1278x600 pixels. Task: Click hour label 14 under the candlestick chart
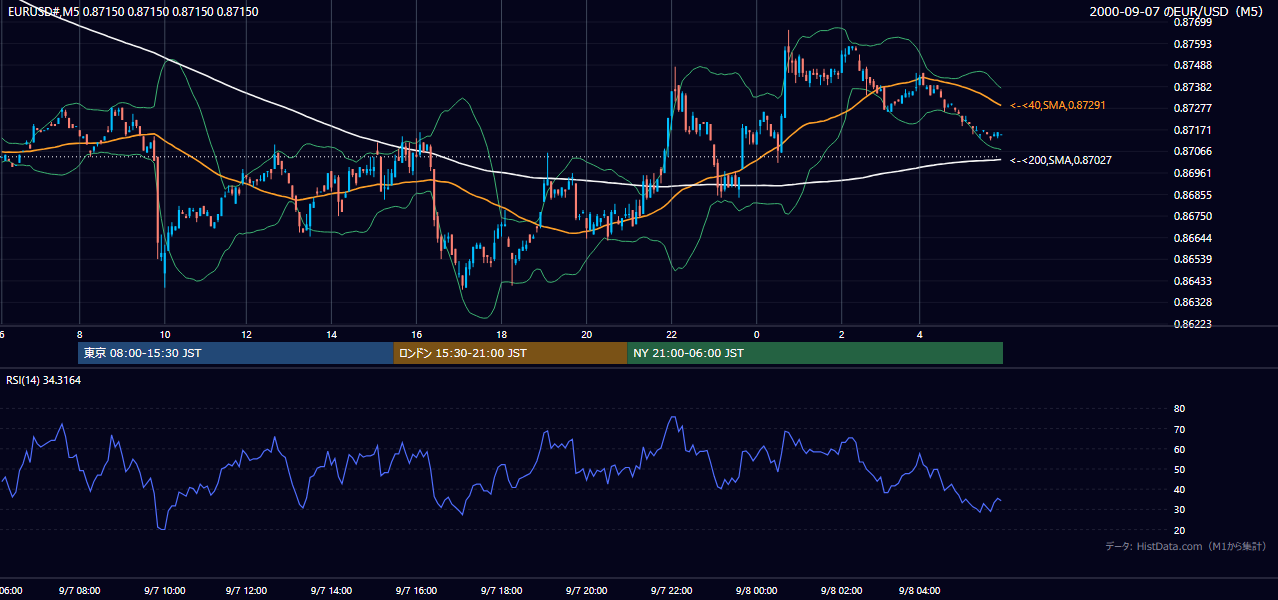331,334
